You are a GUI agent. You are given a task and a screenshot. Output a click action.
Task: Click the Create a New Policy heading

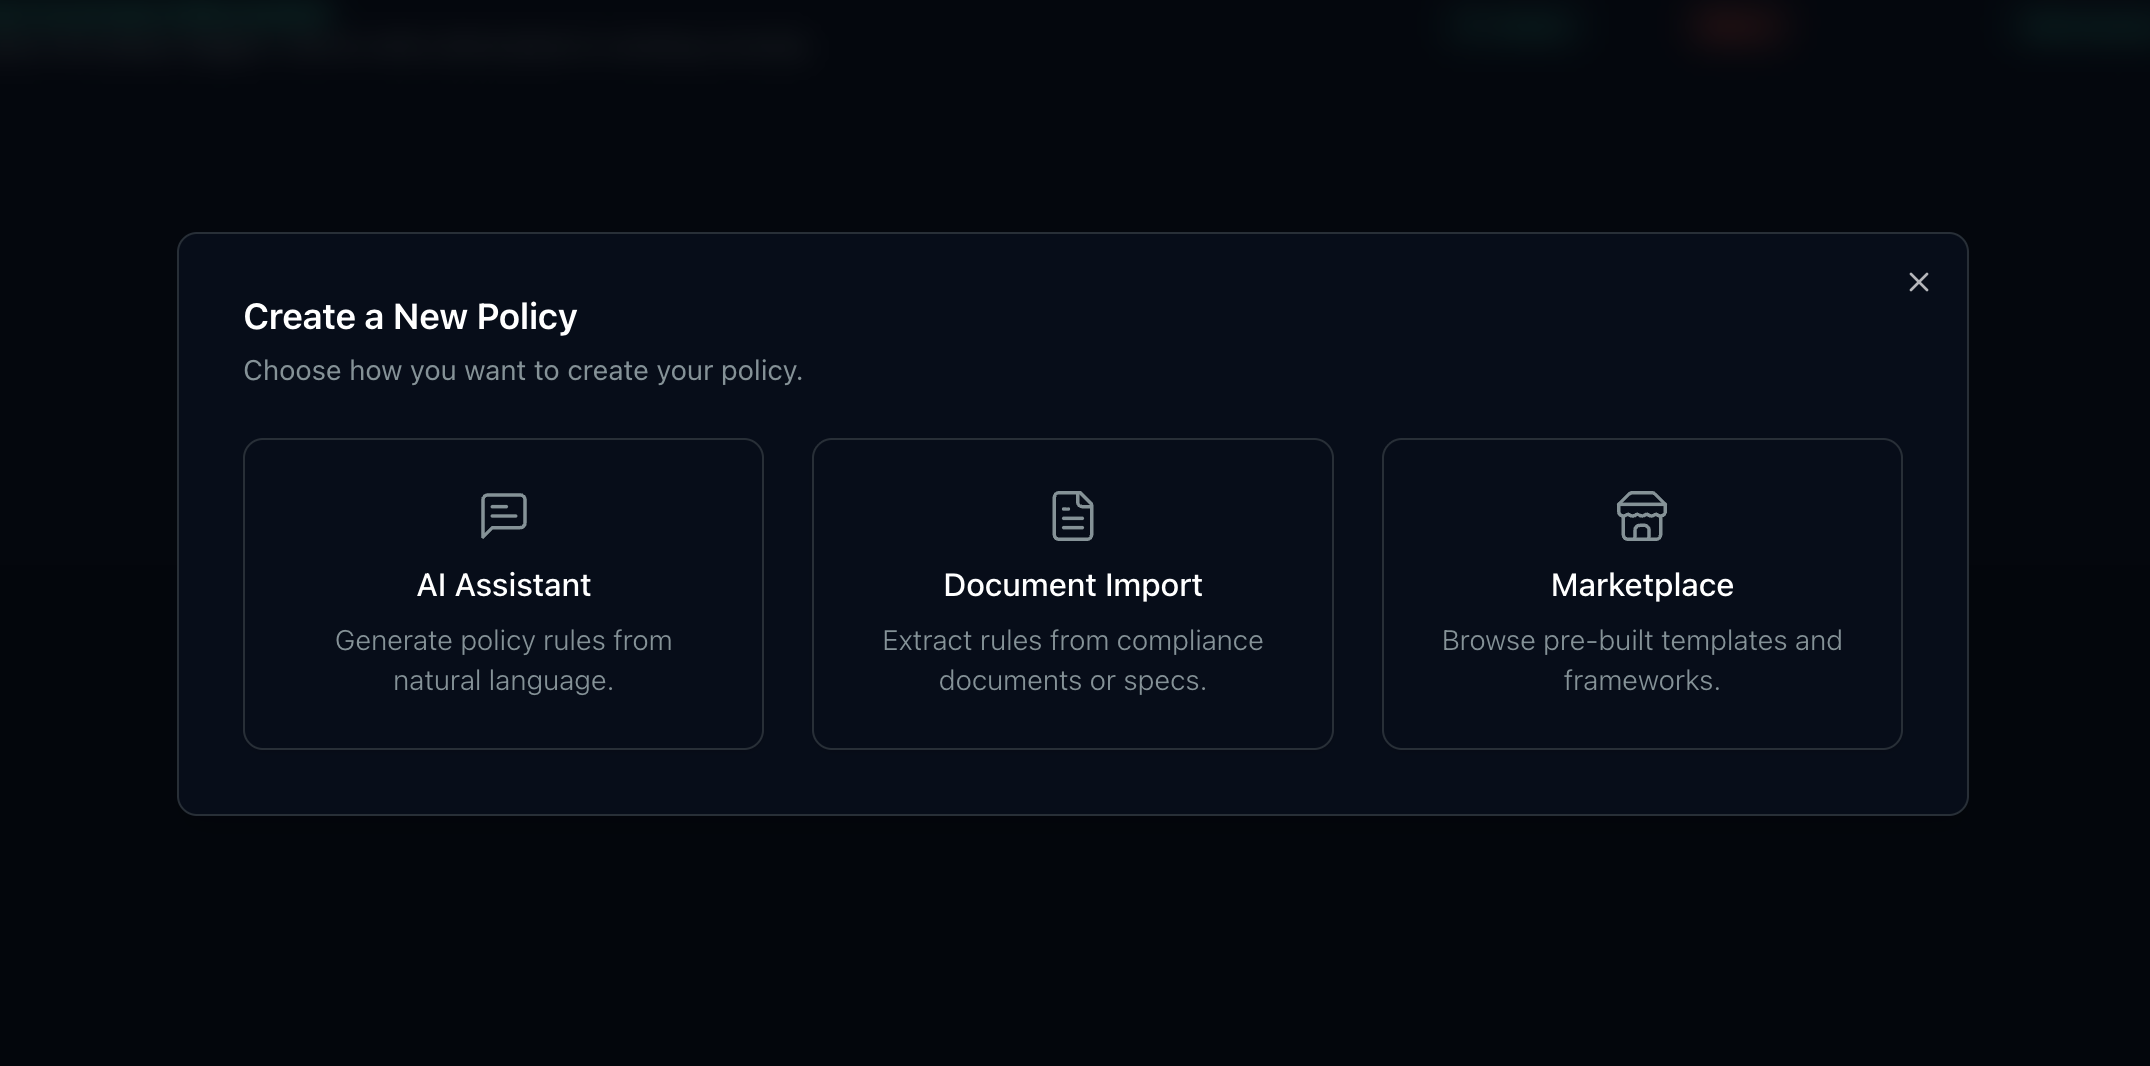(x=410, y=316)
